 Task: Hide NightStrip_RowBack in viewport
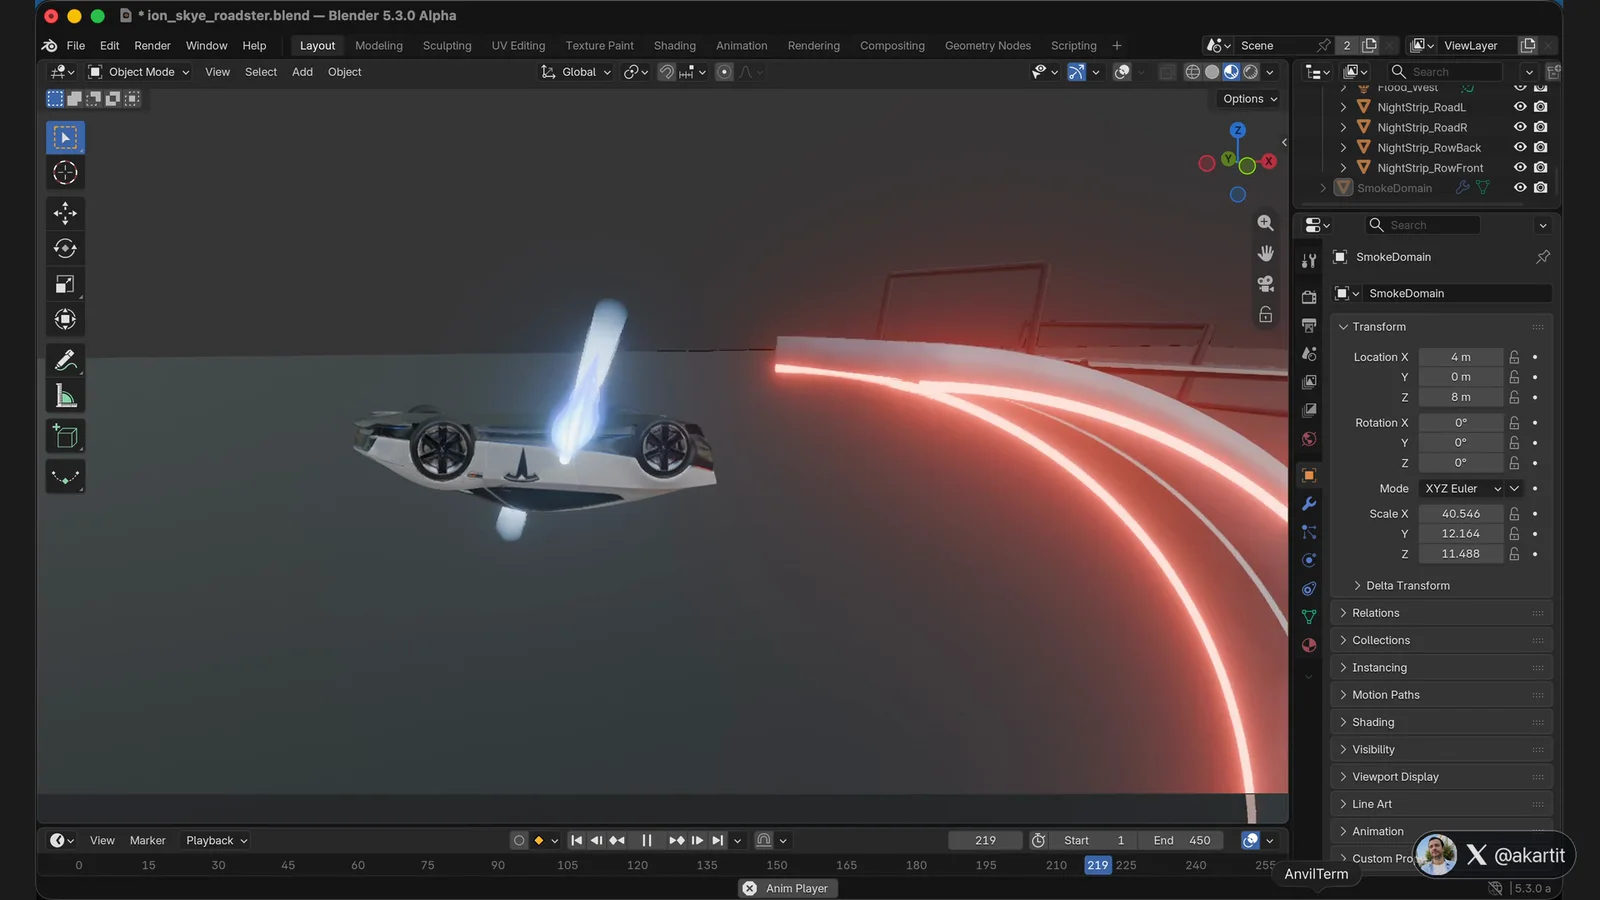pos(1520,147)
